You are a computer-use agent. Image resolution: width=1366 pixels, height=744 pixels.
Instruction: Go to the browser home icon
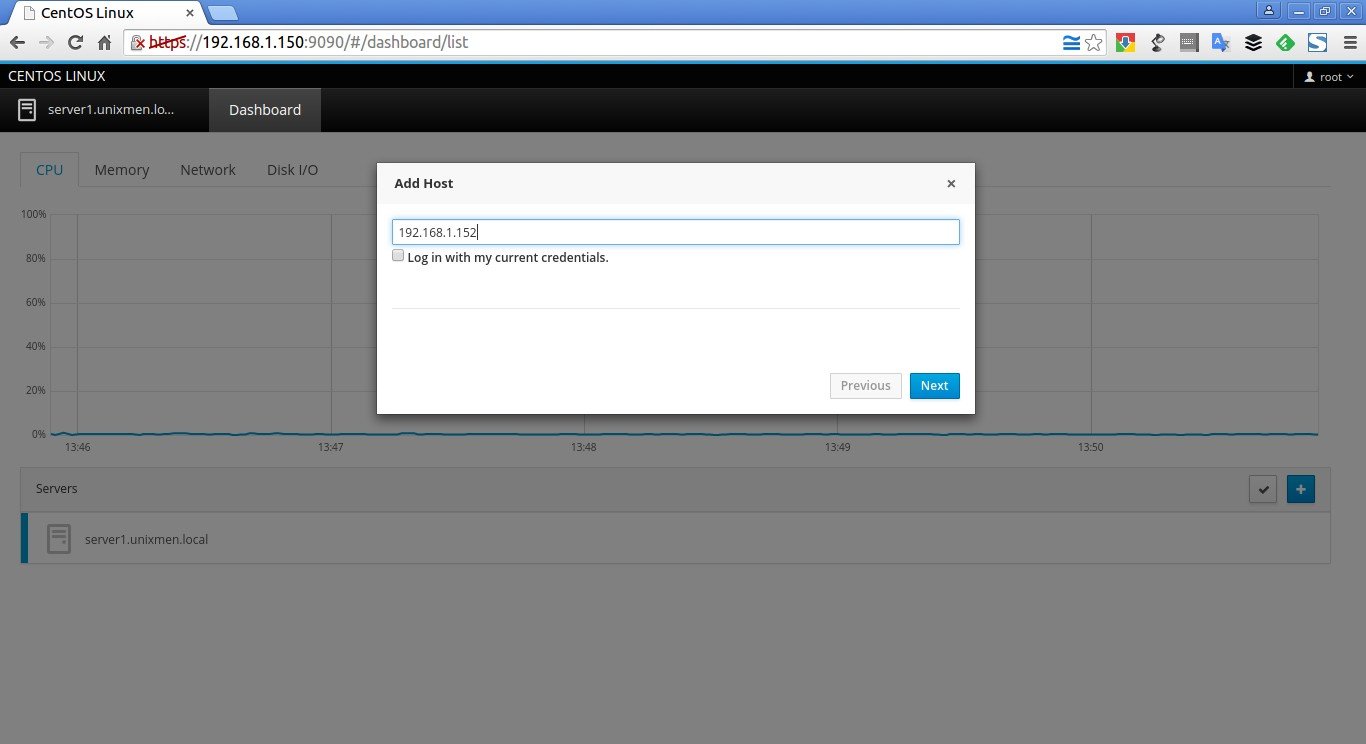[x=104, y=43]
